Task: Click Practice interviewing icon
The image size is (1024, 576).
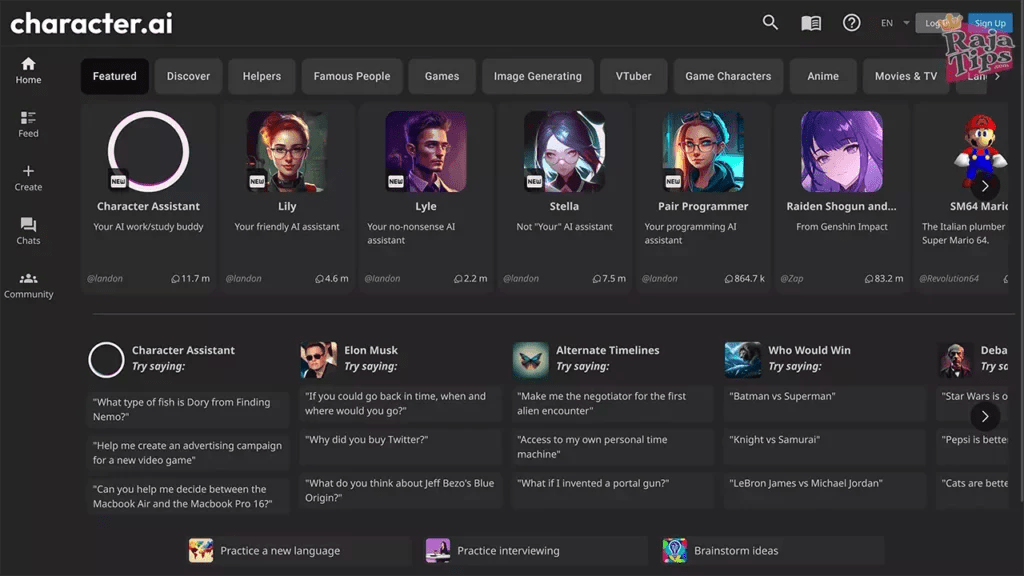Action: (438, 551)
